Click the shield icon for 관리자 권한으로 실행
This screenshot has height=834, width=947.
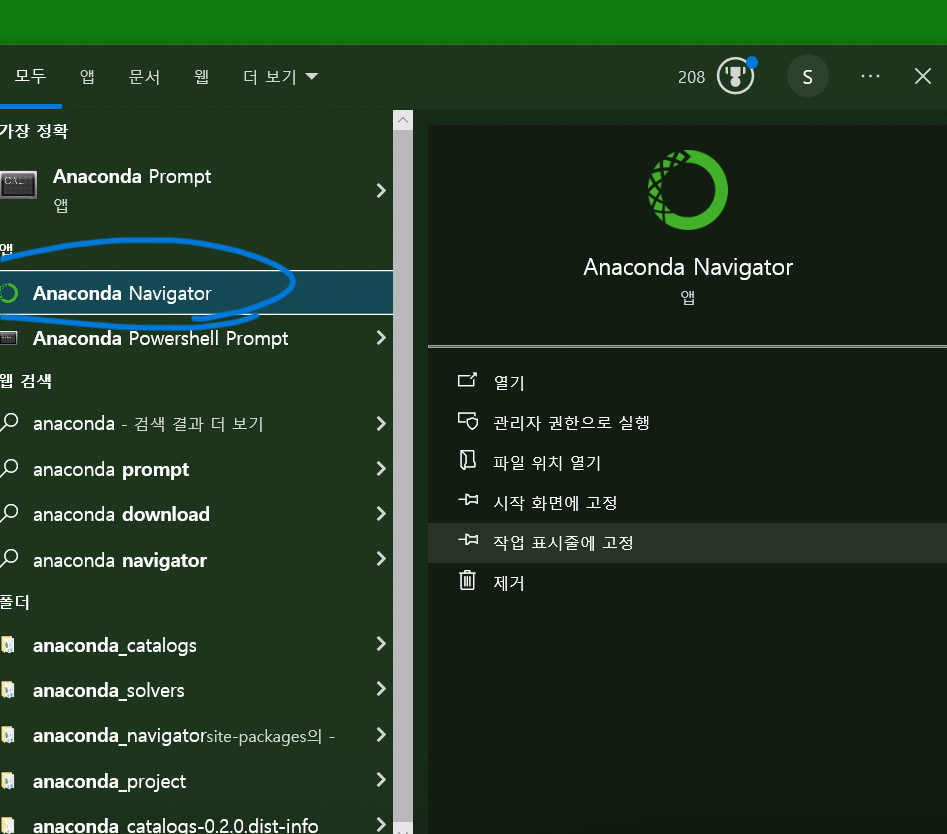[x=467, y=420]
